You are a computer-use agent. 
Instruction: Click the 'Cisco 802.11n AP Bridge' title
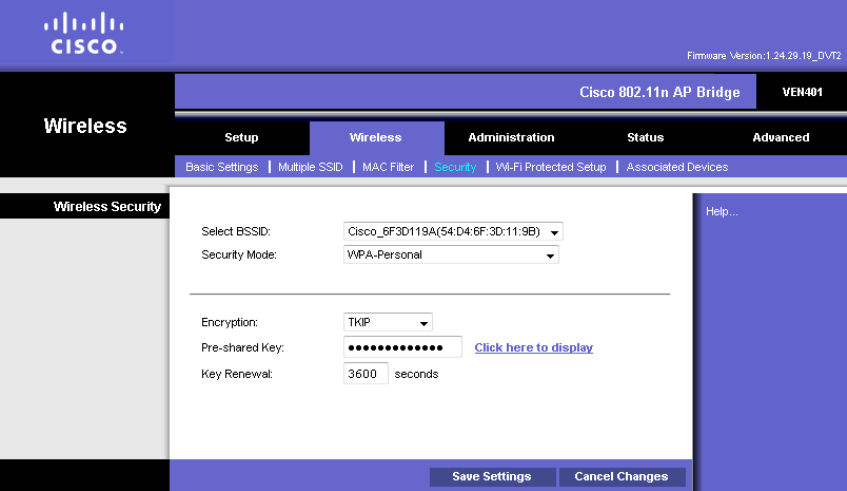[660, 92]
